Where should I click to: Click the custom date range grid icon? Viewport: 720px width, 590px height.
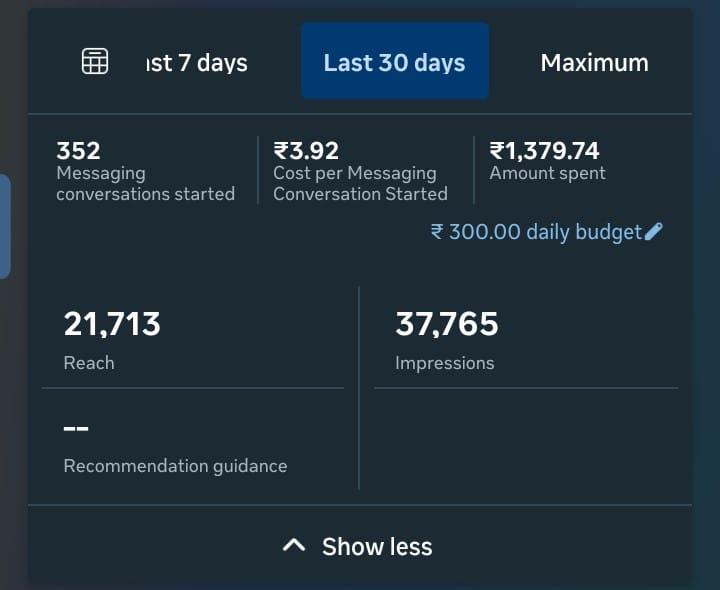tap(95, 61)
